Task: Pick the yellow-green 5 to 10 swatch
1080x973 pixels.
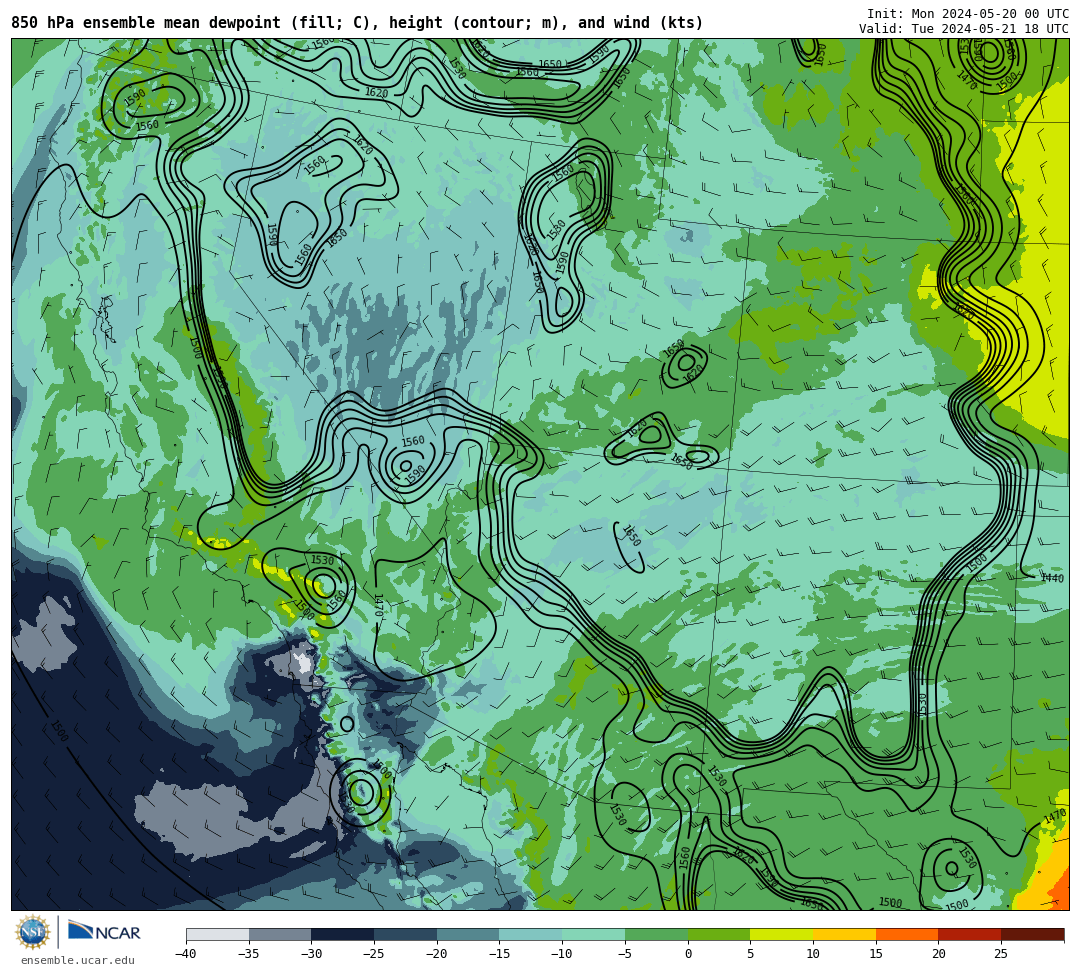Action: 782,934
